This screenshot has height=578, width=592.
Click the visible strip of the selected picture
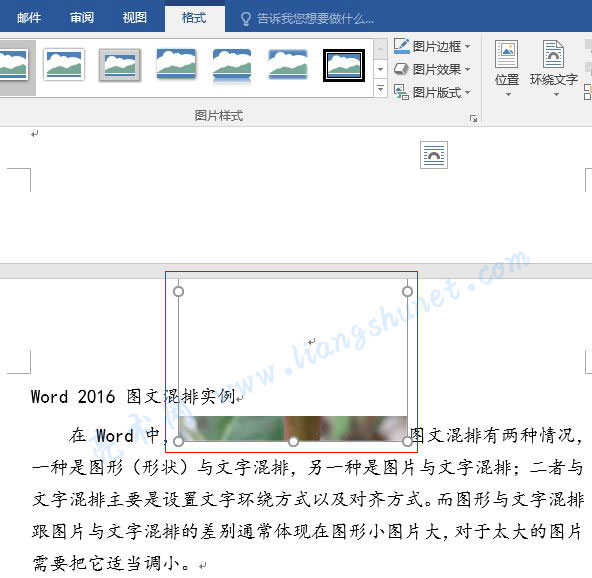(x=293, y=428)
